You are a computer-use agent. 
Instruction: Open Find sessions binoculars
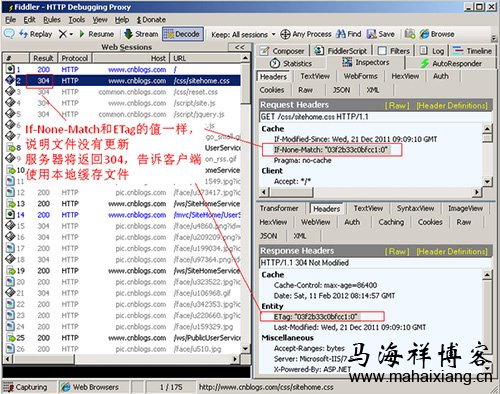click(x=348, y=34)
